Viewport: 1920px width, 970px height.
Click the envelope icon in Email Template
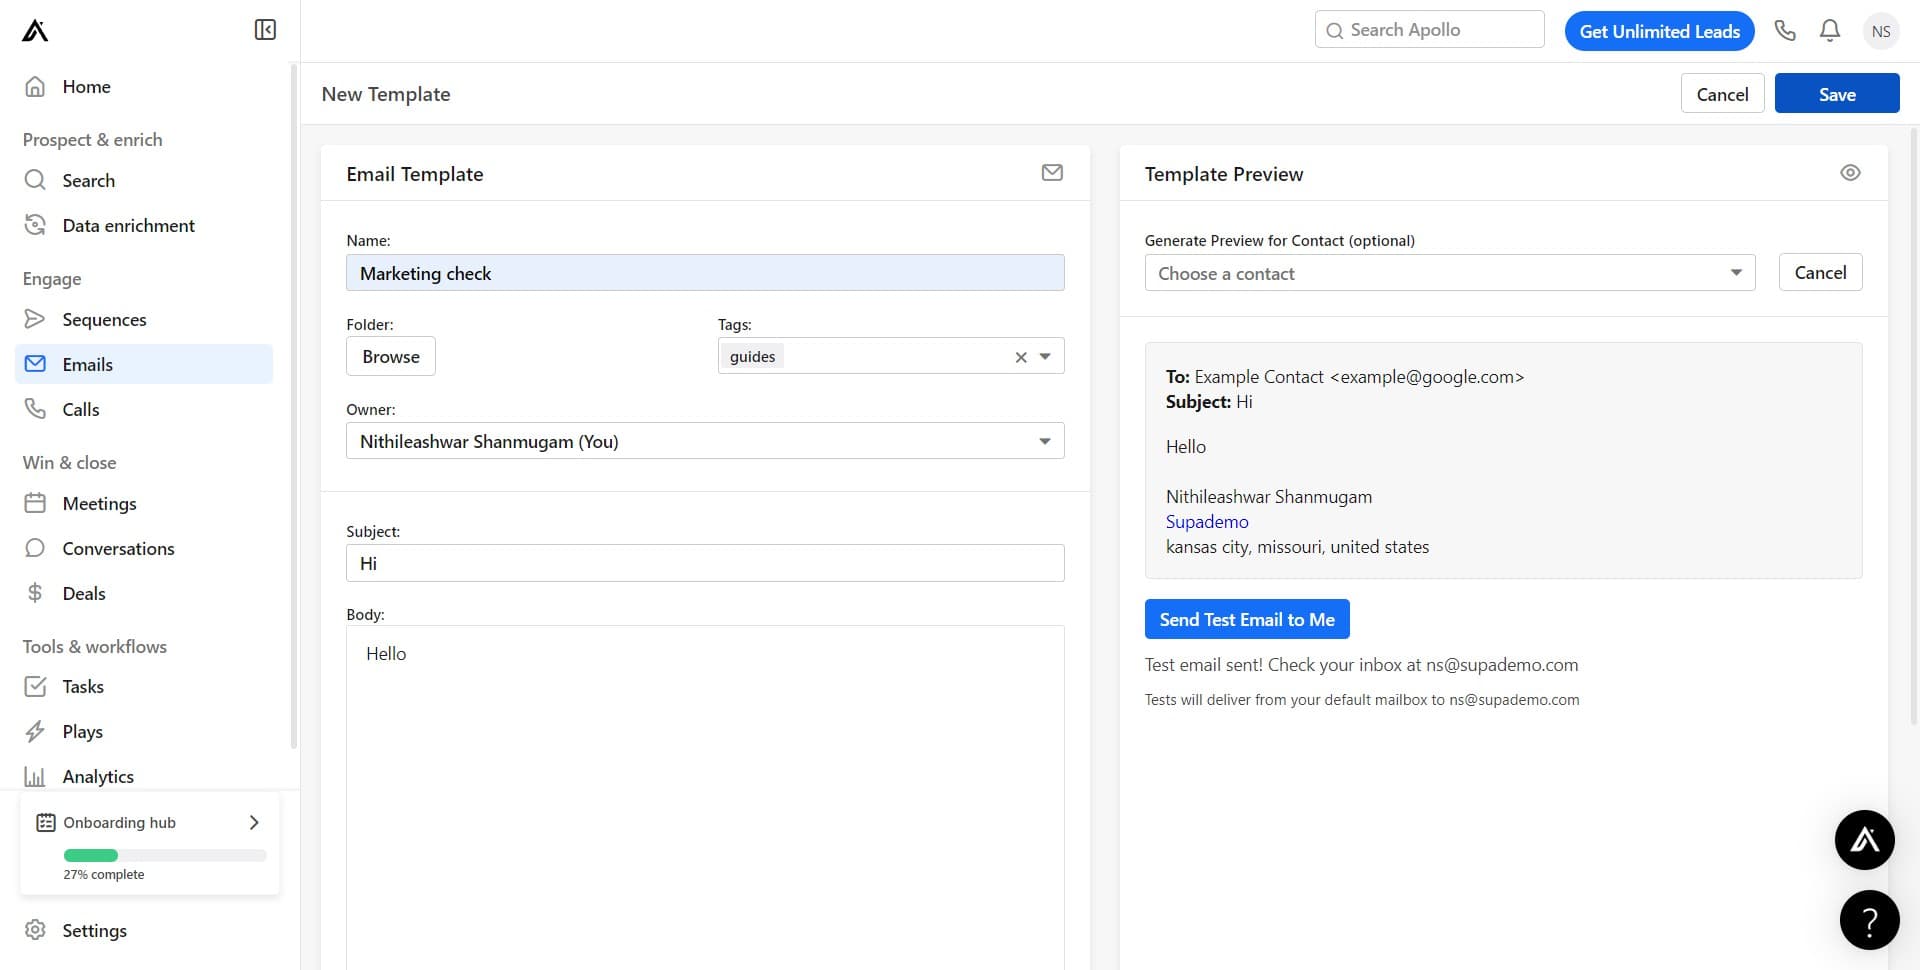(x=1051, y=173)
